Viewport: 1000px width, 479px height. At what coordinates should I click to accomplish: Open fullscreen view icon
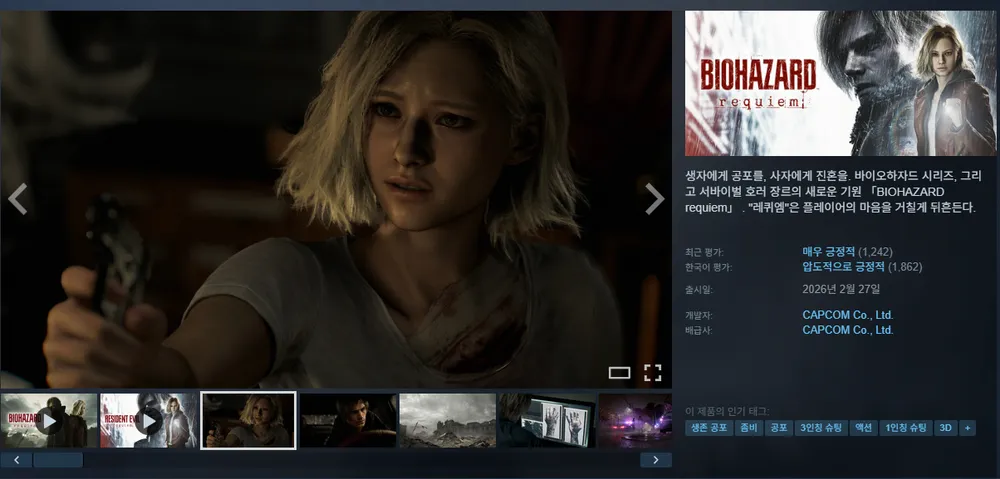[x=652, y=373]
